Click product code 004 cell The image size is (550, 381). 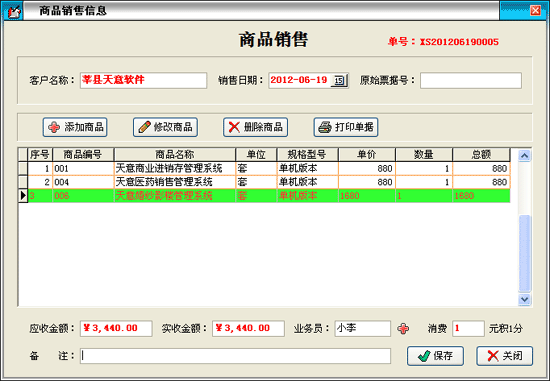click(x=83, y=182)
